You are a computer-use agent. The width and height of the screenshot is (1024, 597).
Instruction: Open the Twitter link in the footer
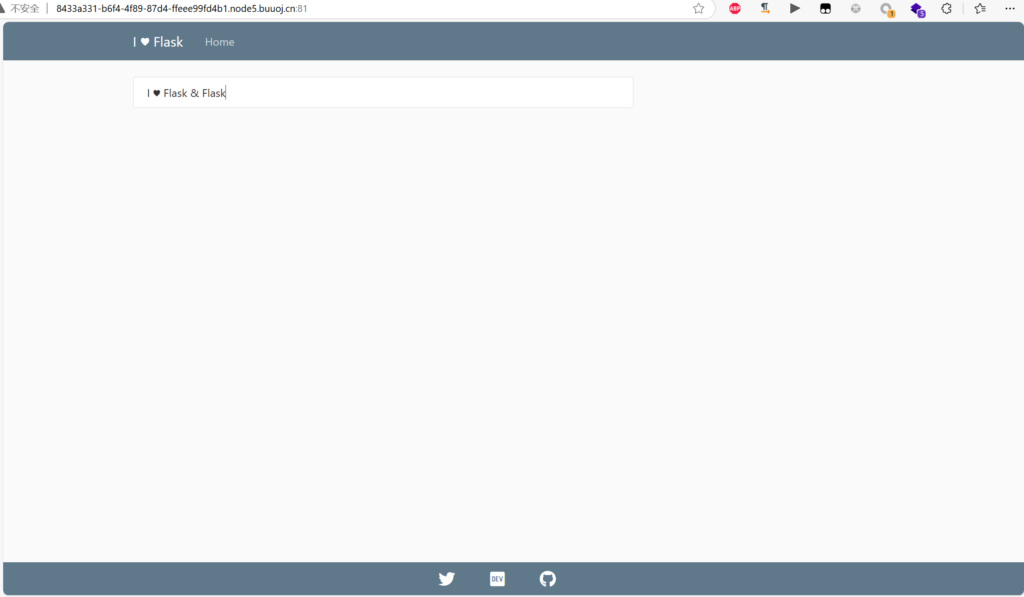447,579
